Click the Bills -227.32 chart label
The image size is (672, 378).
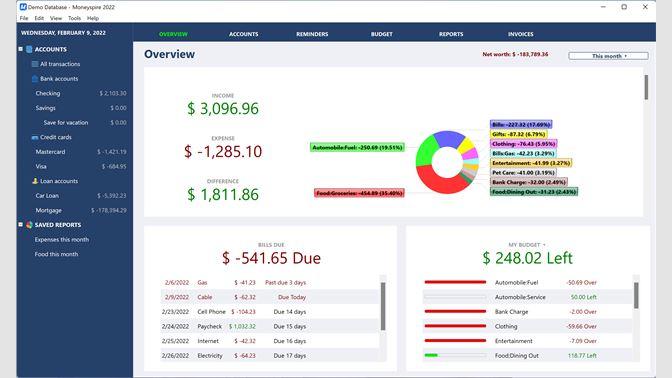click(x=521, y=124)
